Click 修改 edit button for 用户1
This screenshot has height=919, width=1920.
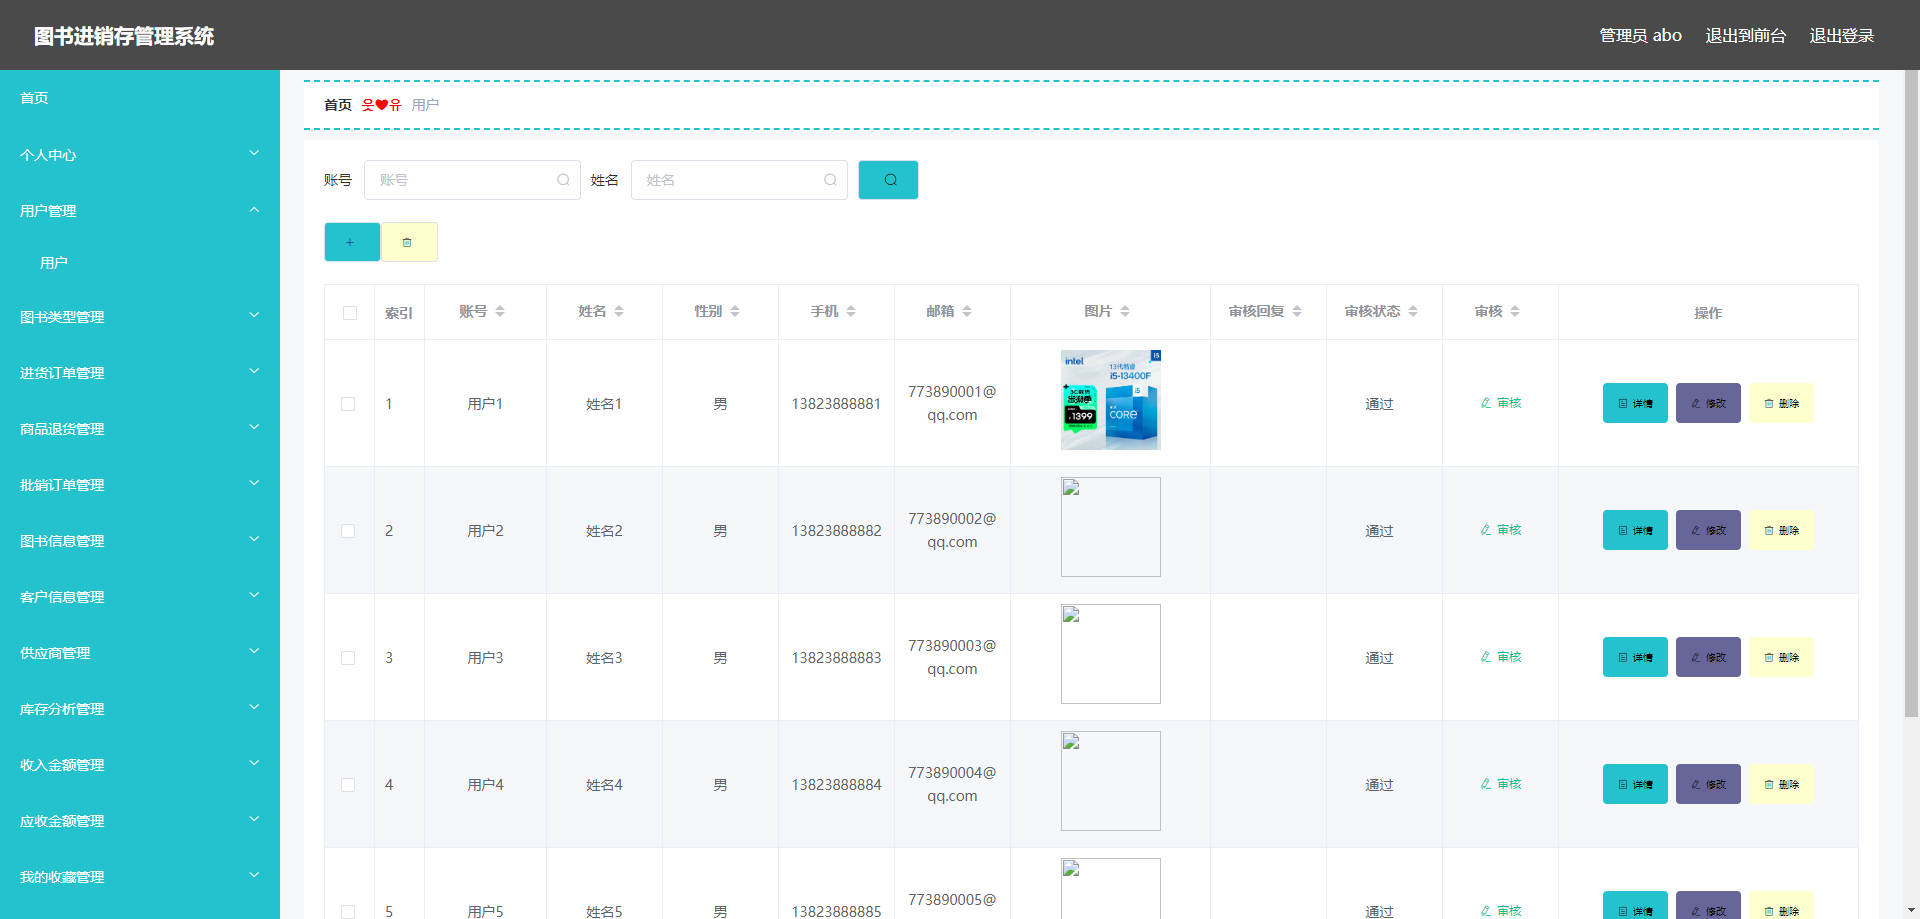click(1708, 403)
